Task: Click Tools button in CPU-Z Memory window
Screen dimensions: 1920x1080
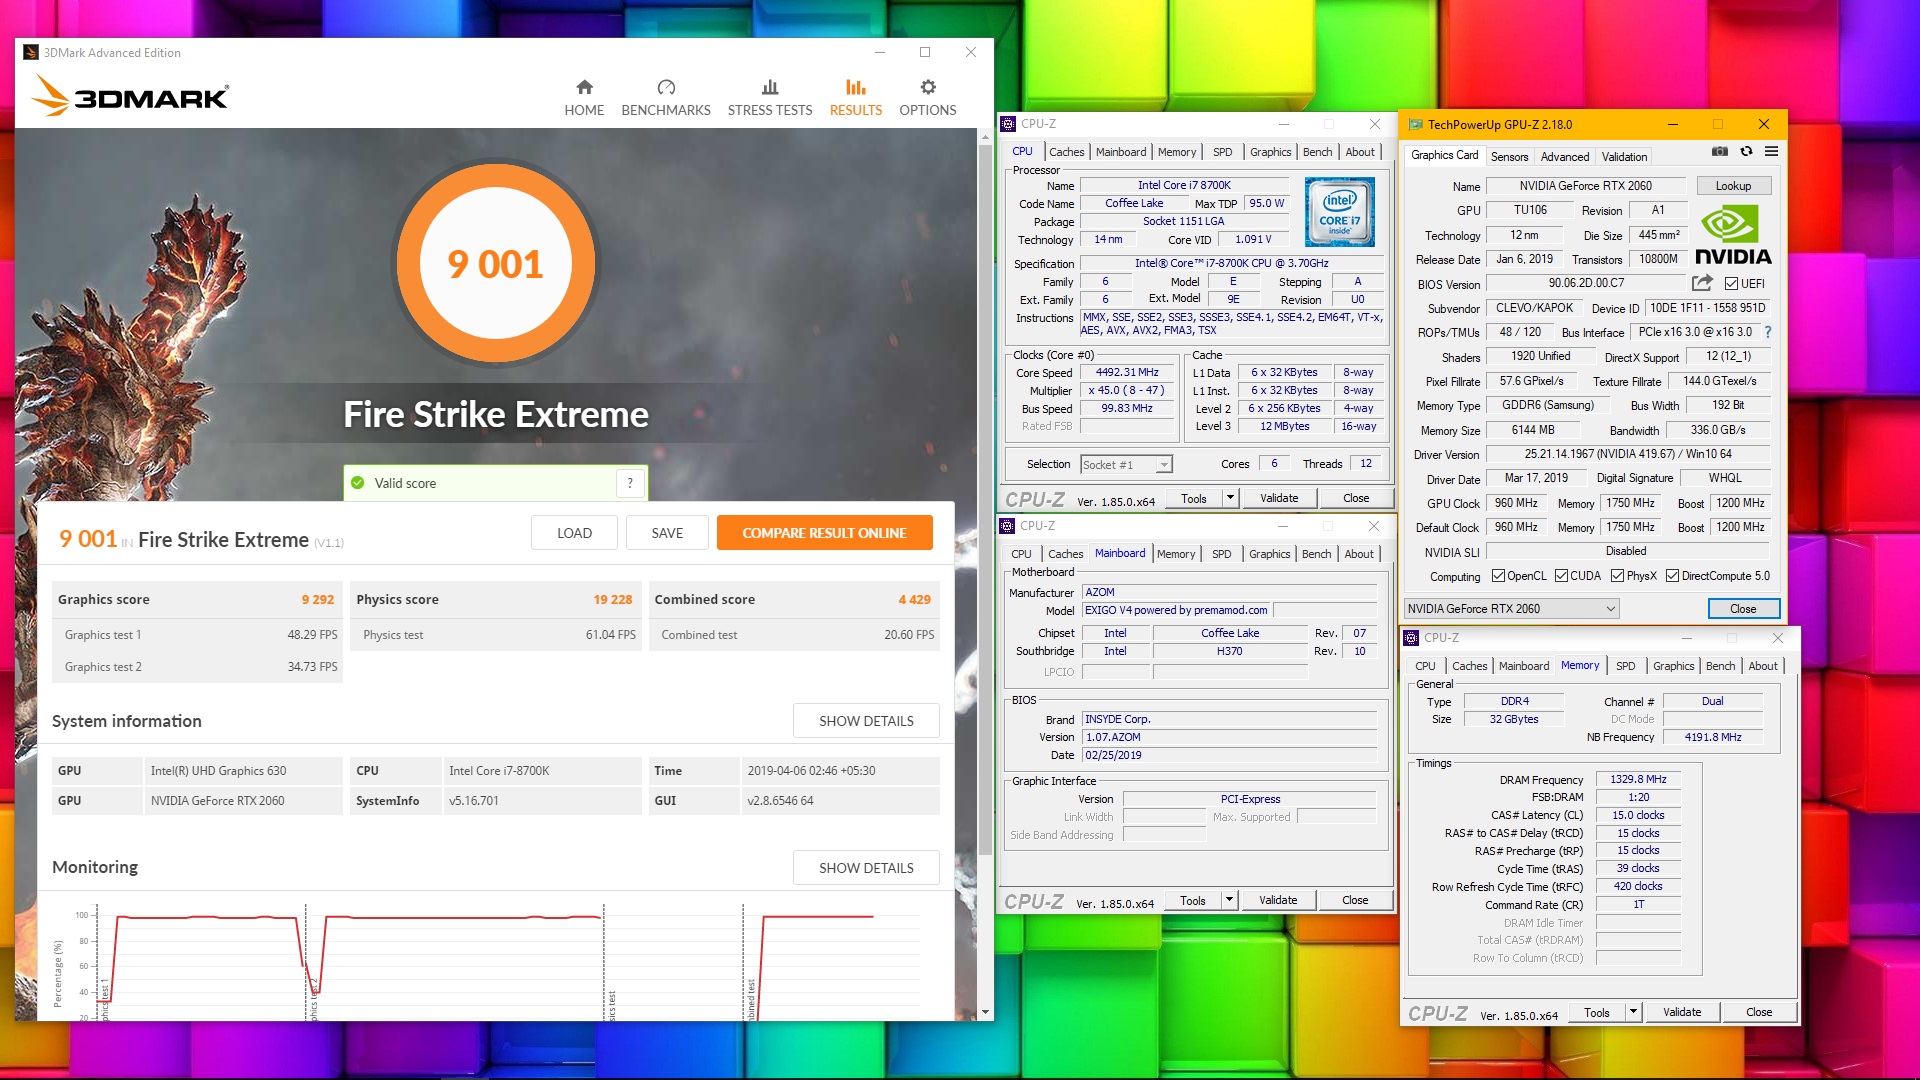Action: tap(1597, 1012)
